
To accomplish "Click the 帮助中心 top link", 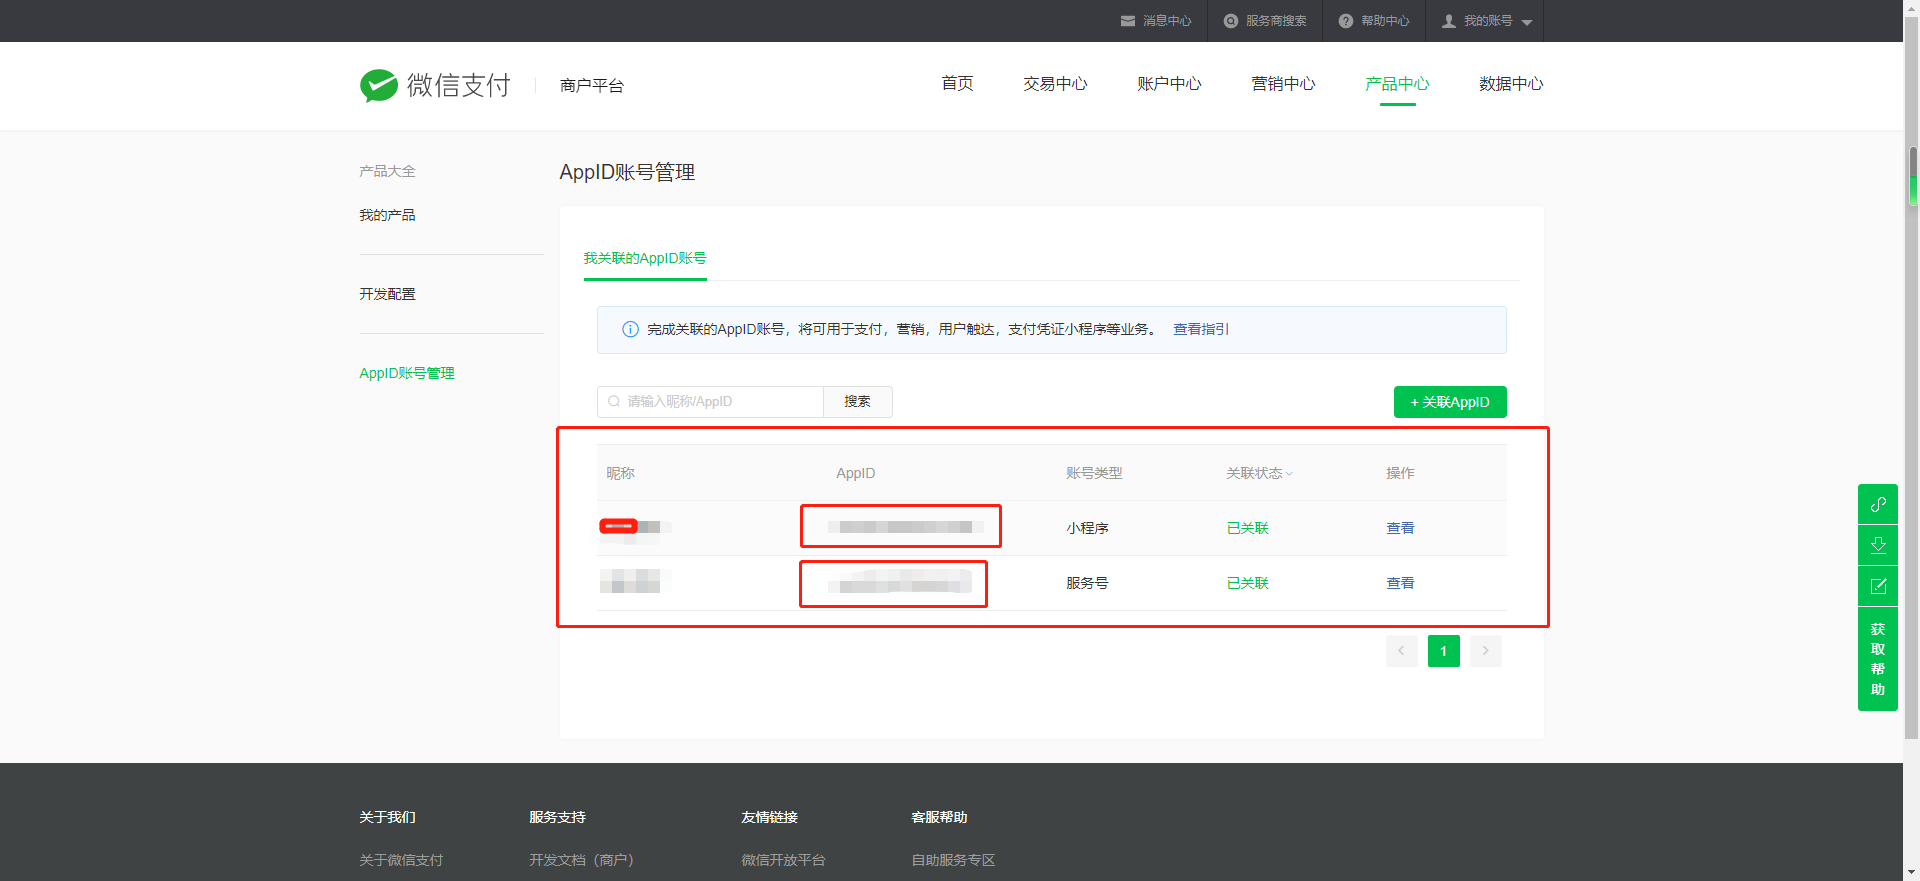I will click(1385, 21).
